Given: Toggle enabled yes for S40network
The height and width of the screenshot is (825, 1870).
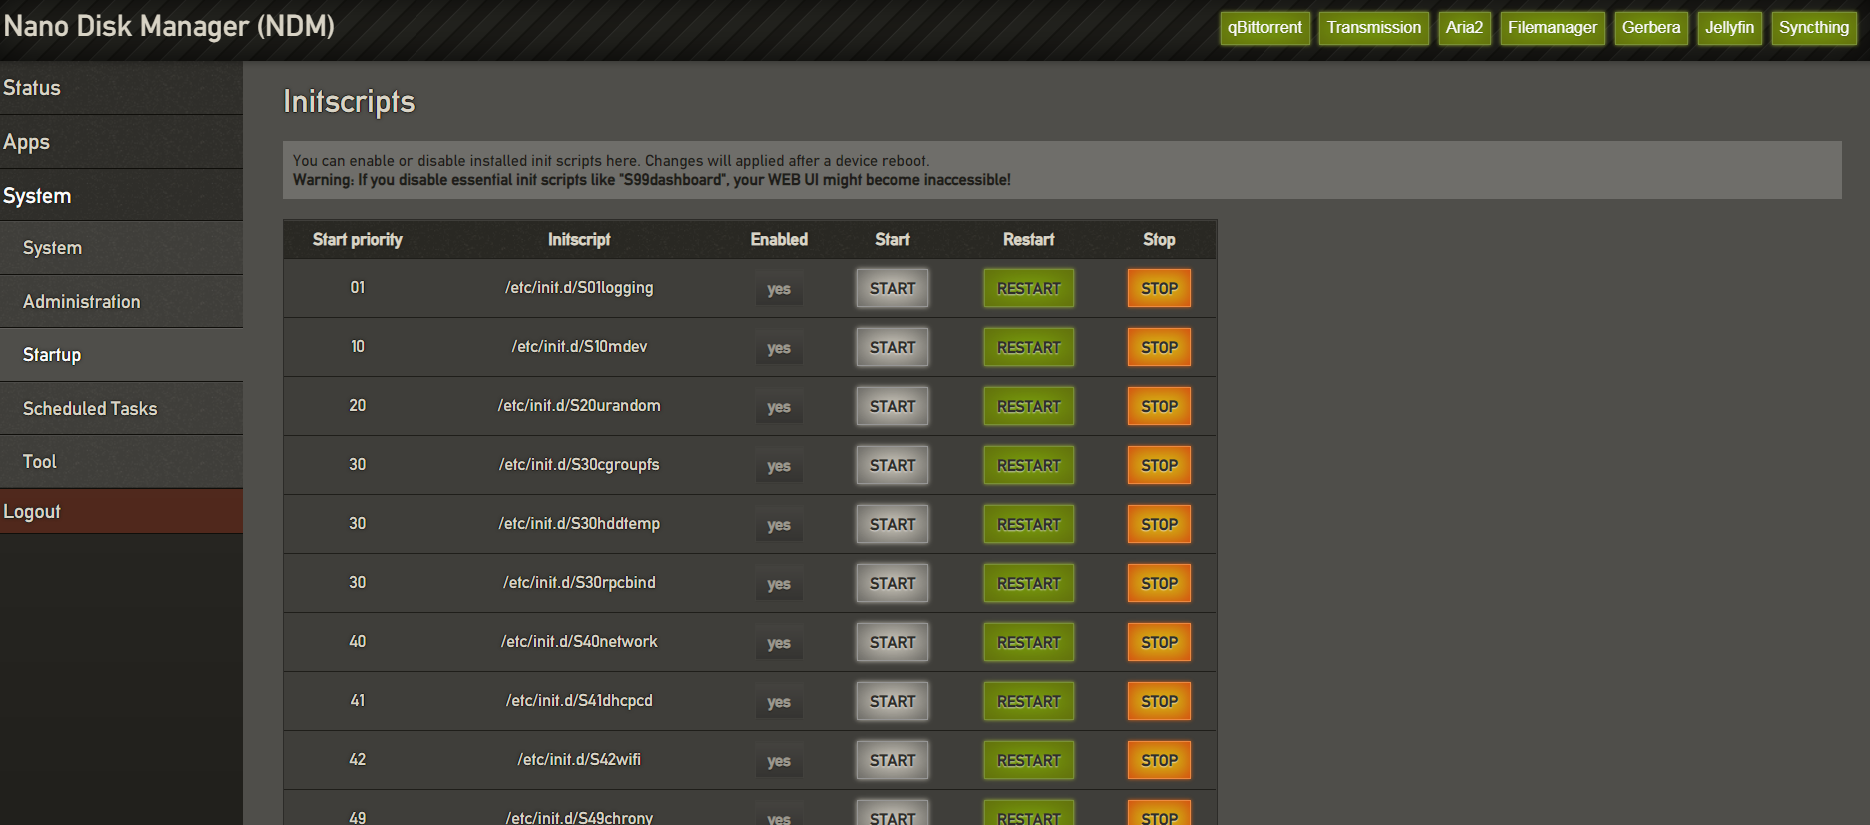Looking at the screenshot, I should click(779, 643).
